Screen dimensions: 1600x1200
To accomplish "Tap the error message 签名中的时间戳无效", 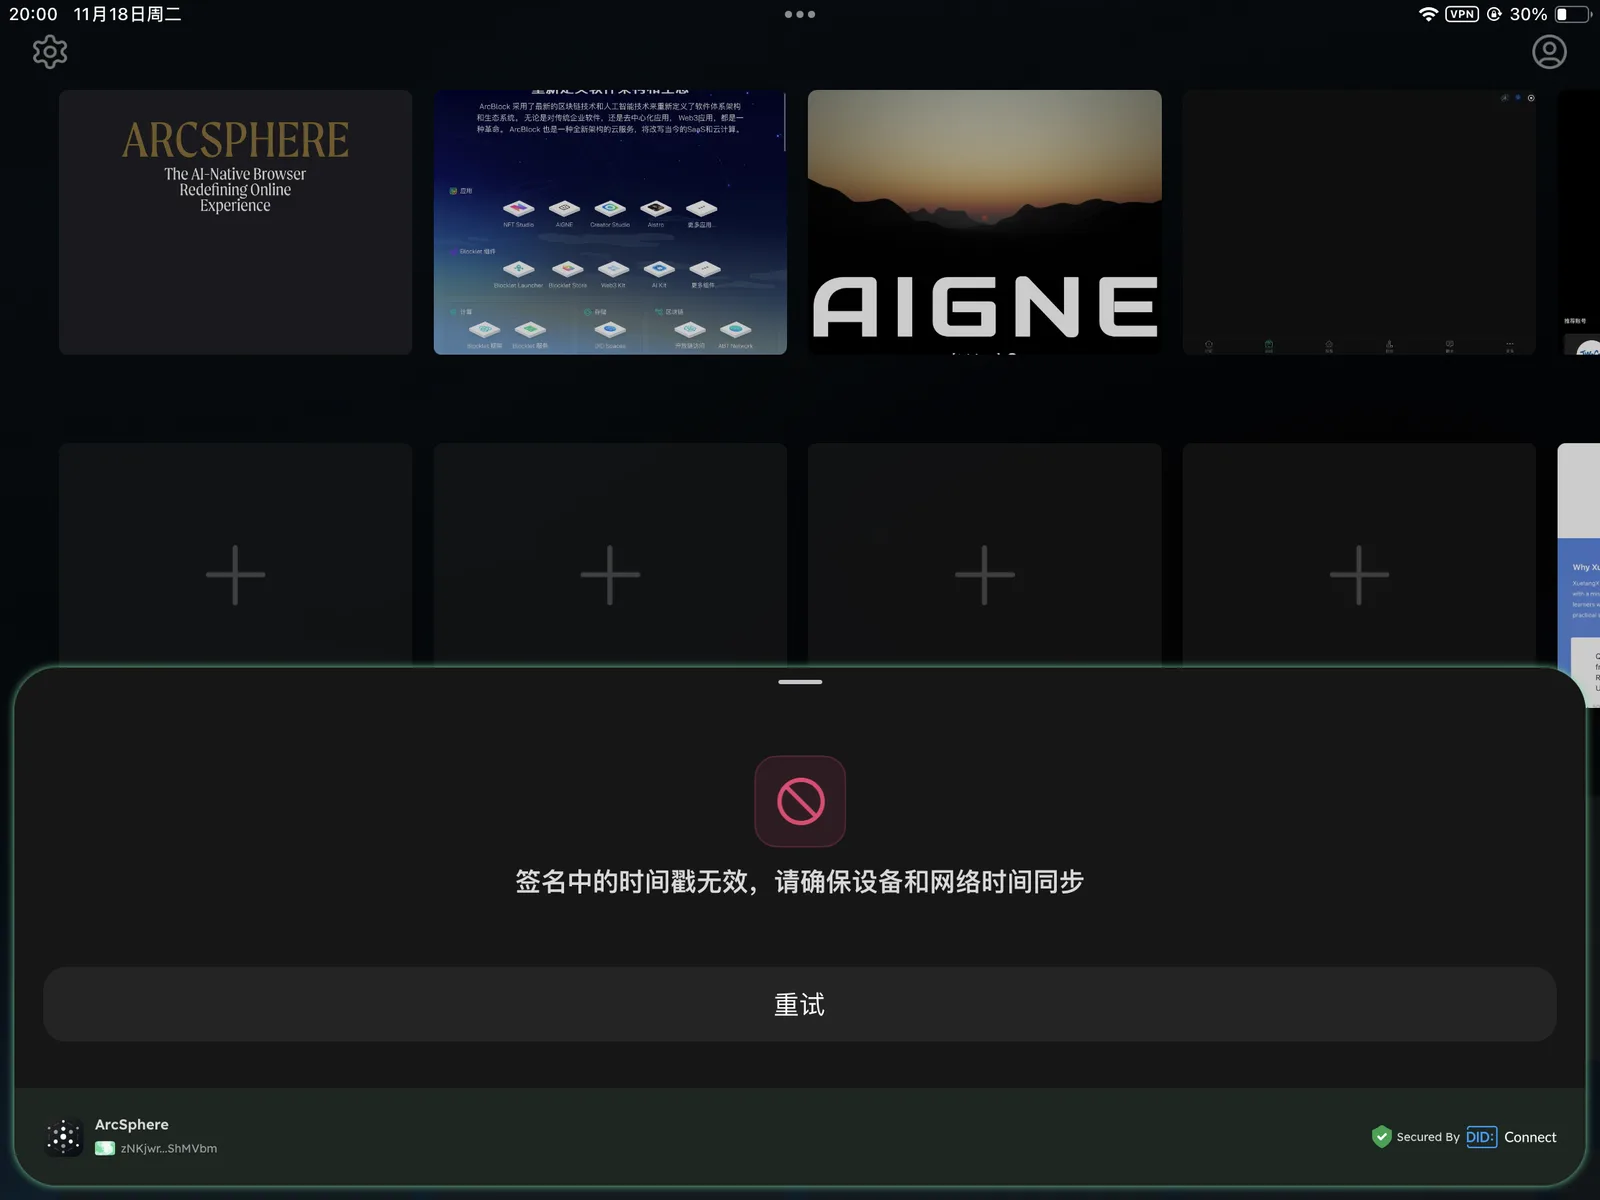I will [800, 882].
